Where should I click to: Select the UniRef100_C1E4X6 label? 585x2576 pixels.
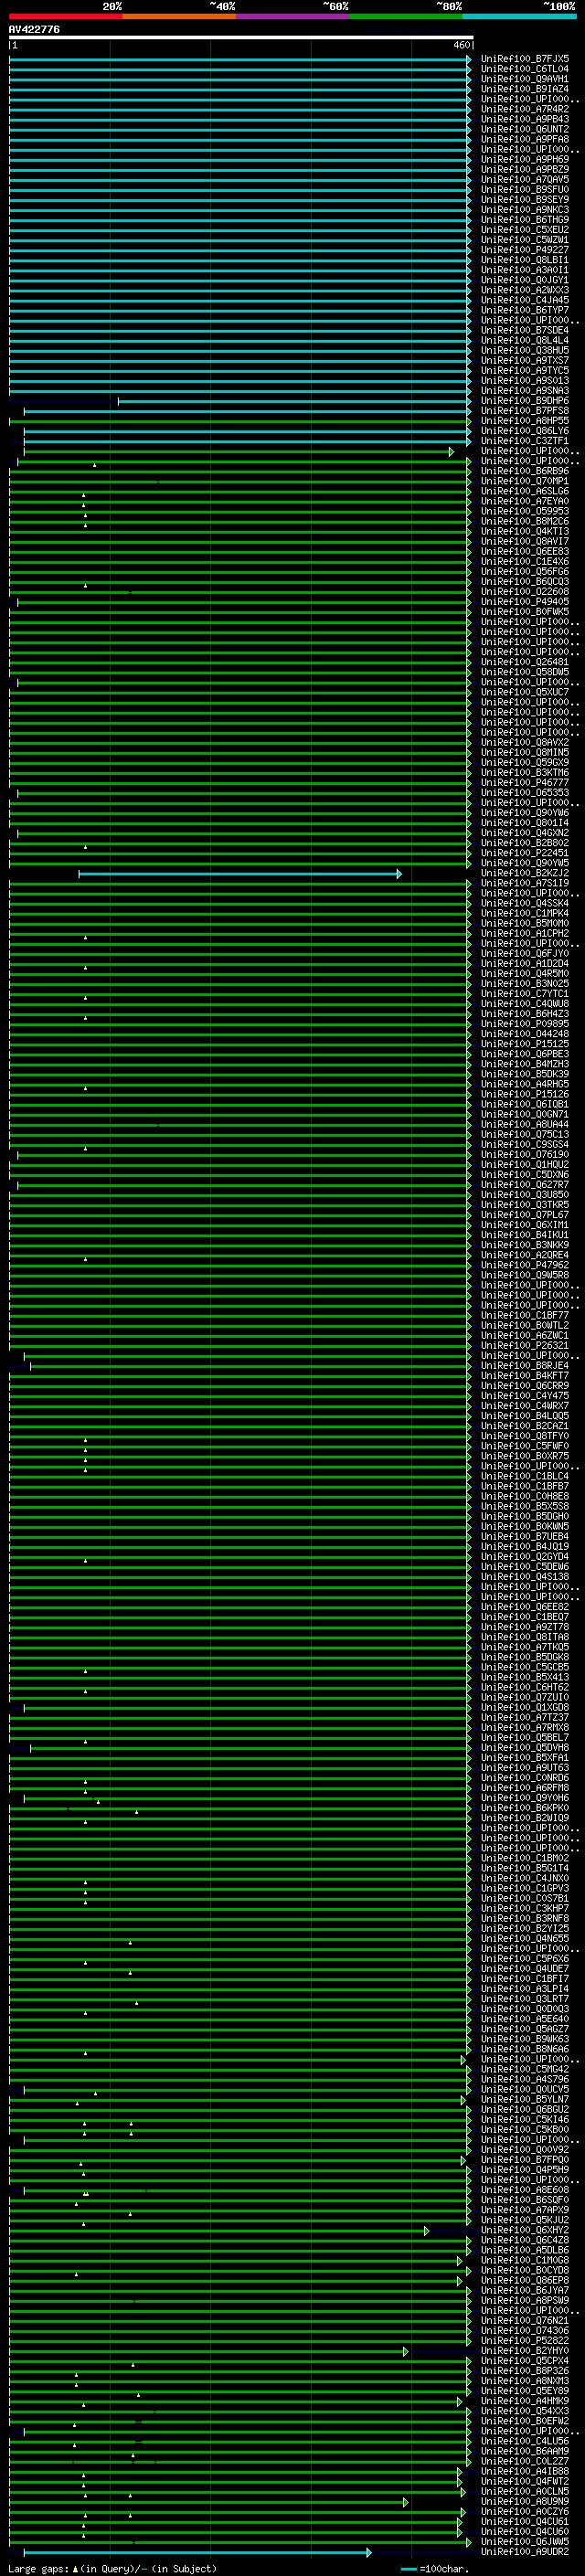pyautogui.click(x=524, y=561)
